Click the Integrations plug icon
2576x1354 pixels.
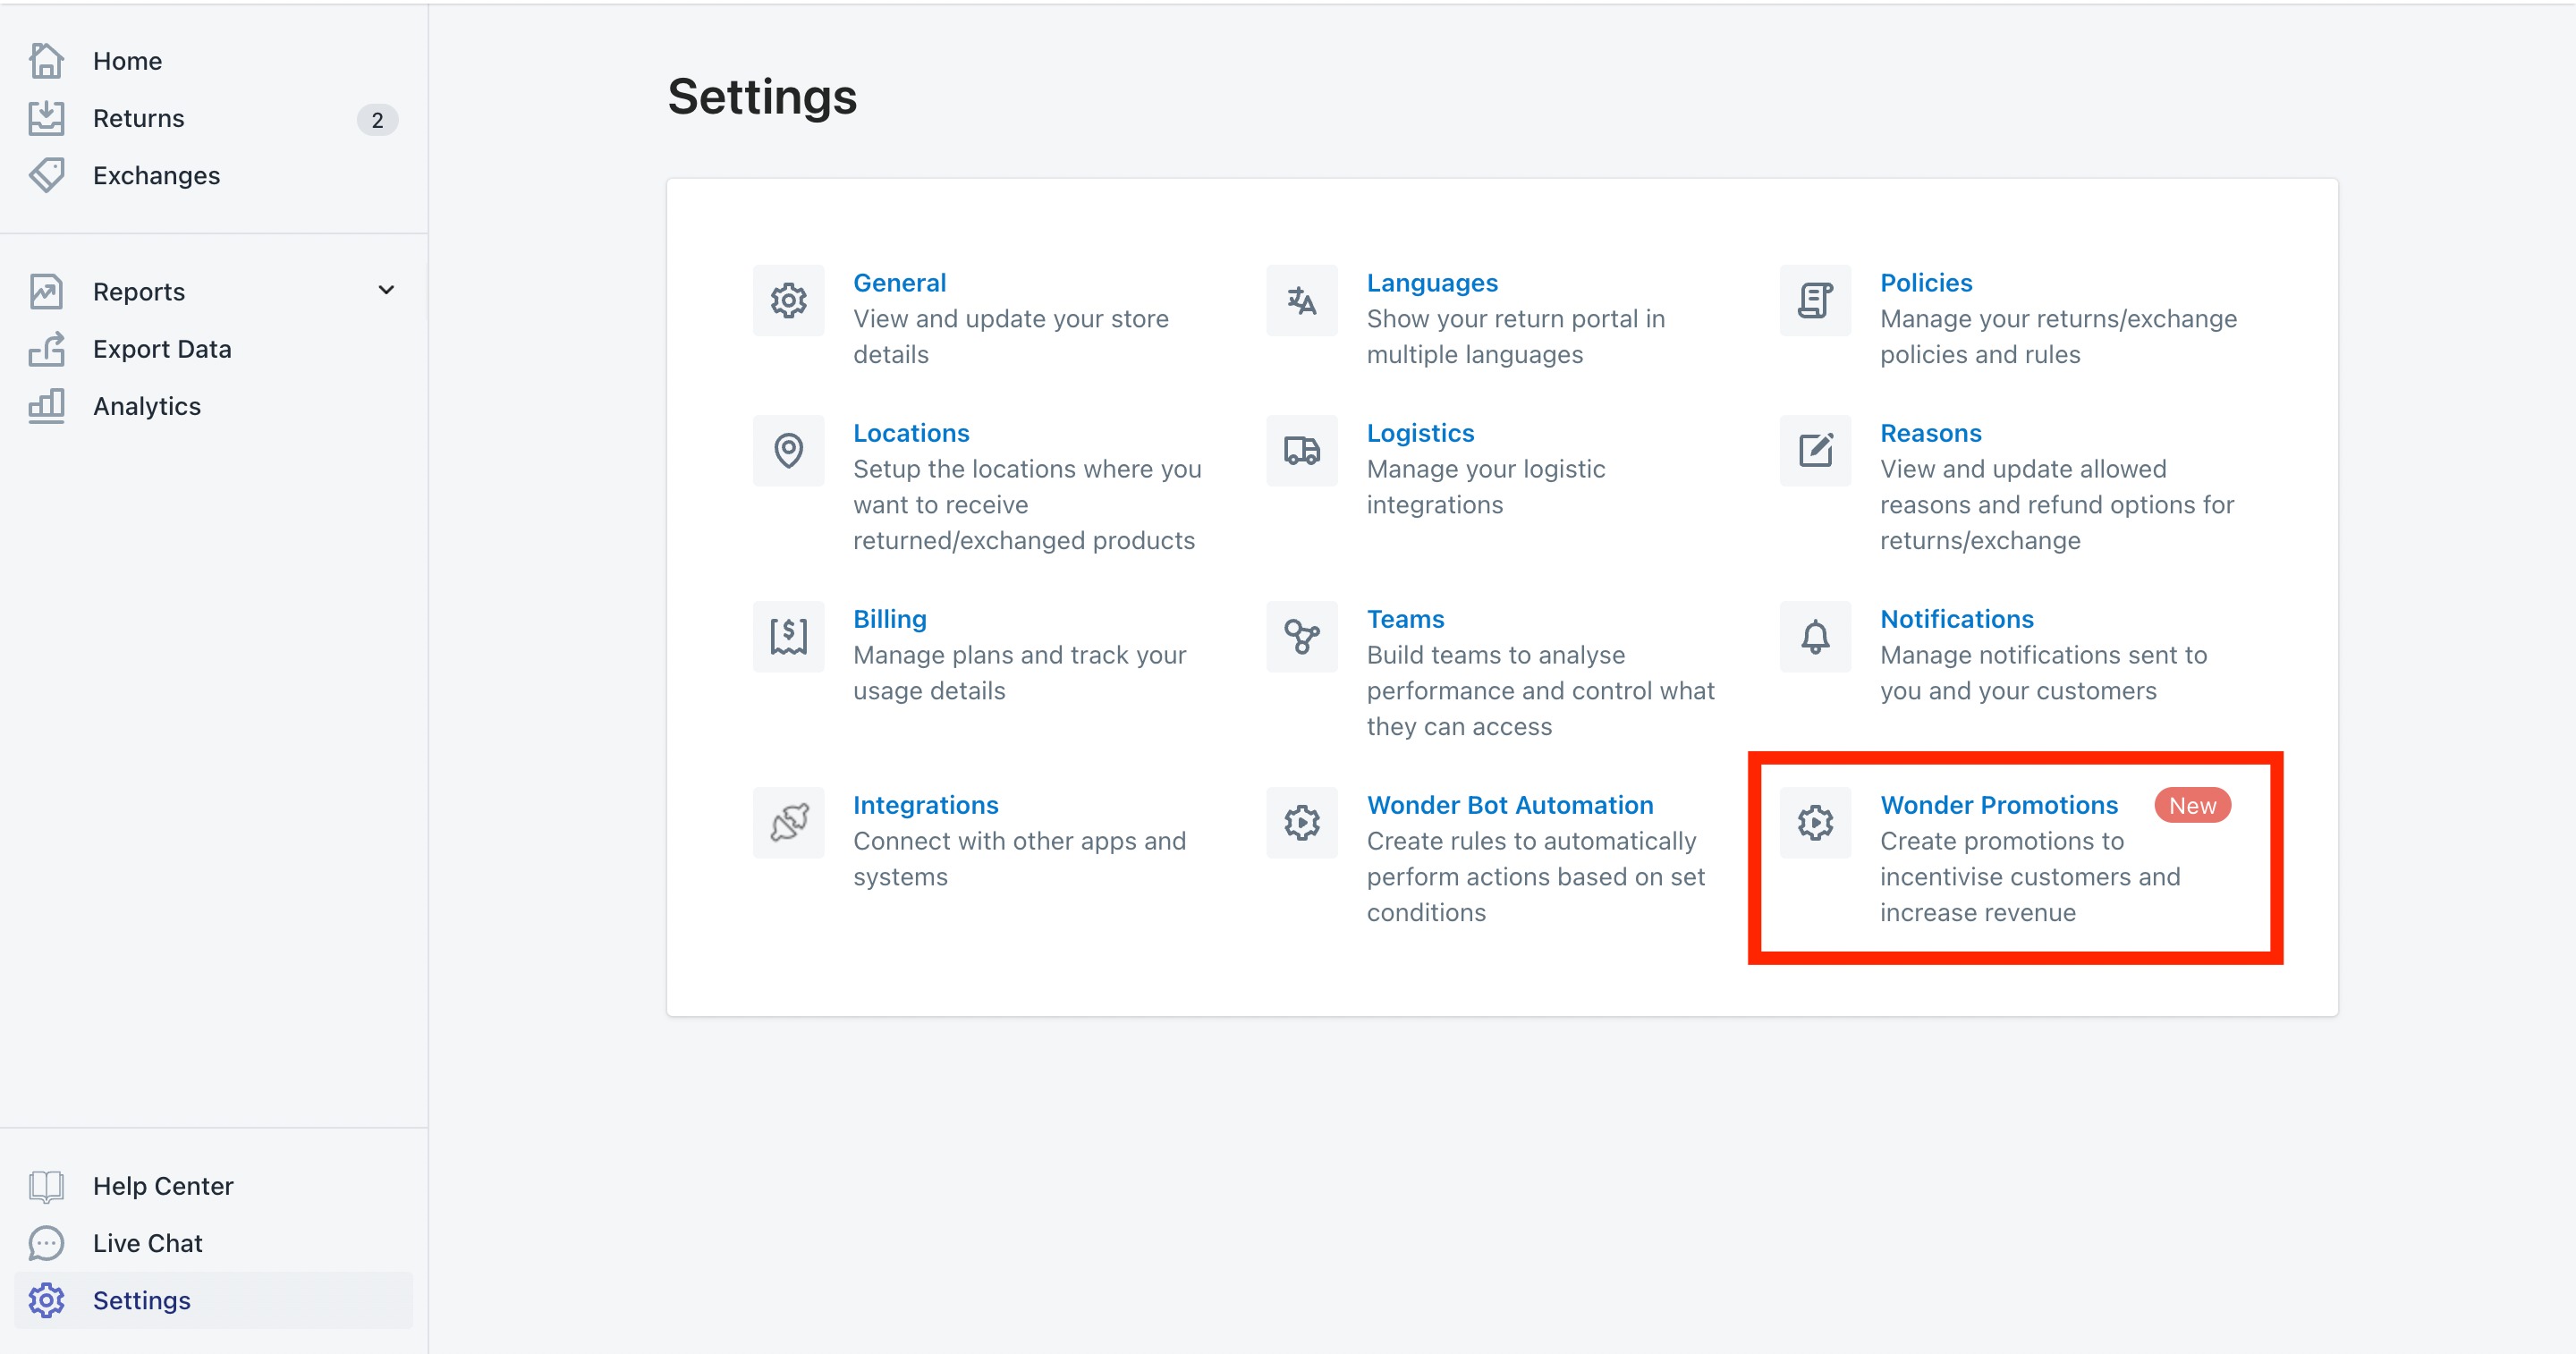tap(788, 822)
